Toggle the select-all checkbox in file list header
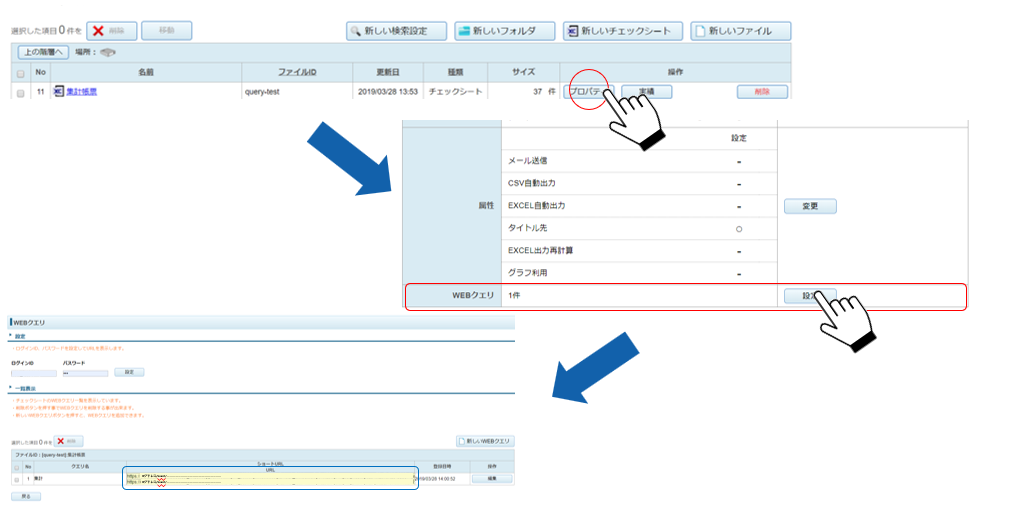1012x514 pixels. click(x=20, y=73)
